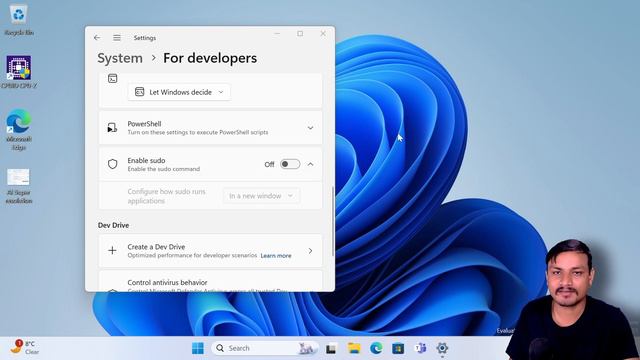Viewport: 640px width, 360px height.
Task: Open the Recycle Bin desktop icon
Action: [x=19, y=20]
